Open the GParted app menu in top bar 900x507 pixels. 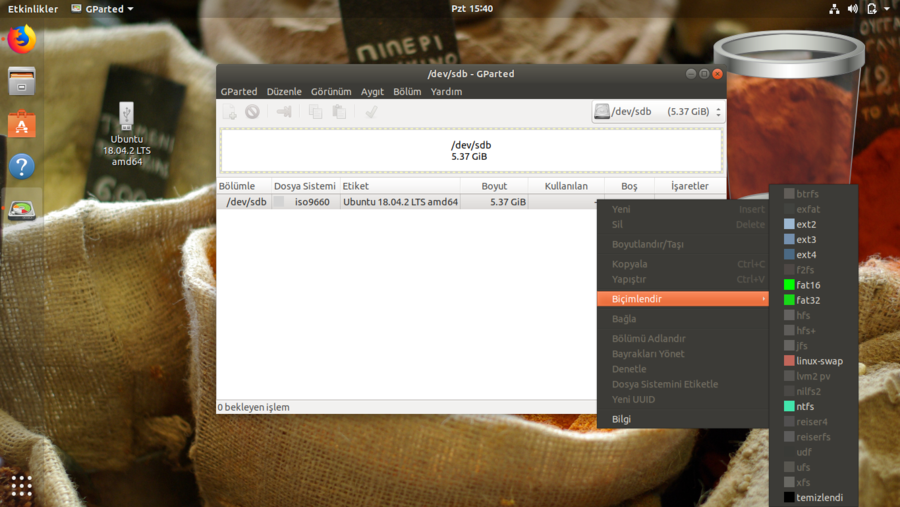click(102, 9)
